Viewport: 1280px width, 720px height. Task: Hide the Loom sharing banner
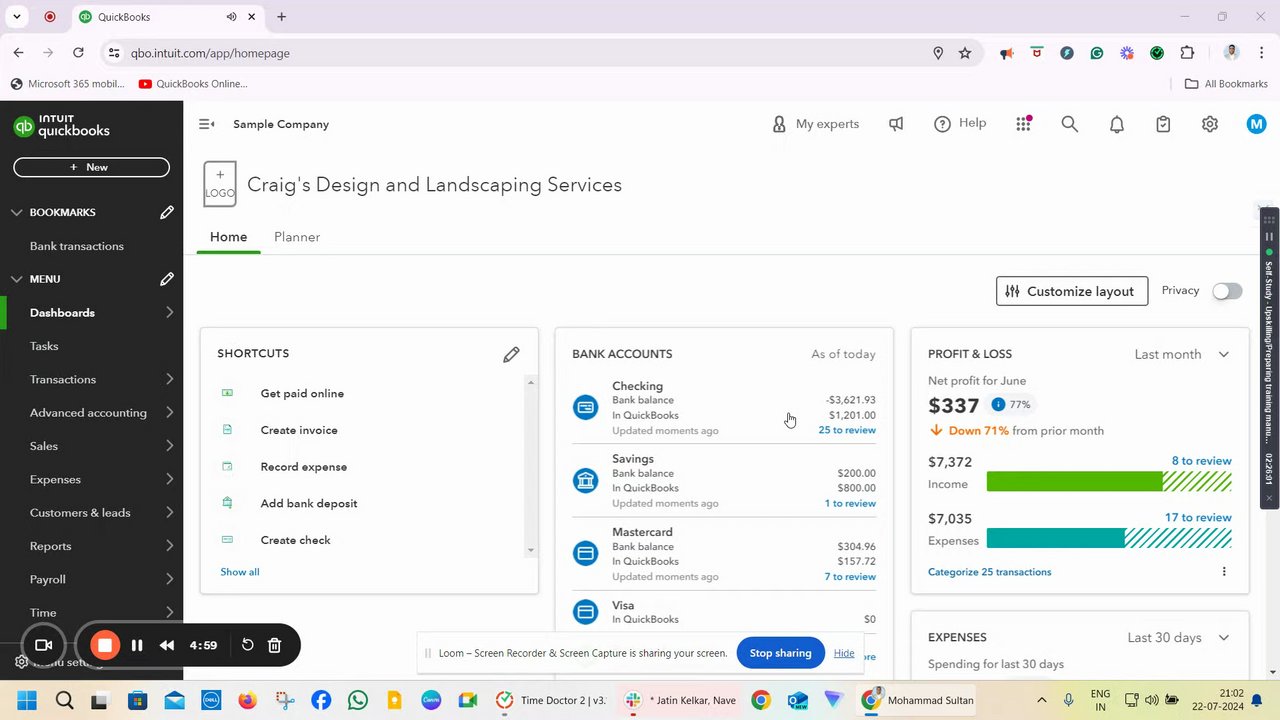844,653
